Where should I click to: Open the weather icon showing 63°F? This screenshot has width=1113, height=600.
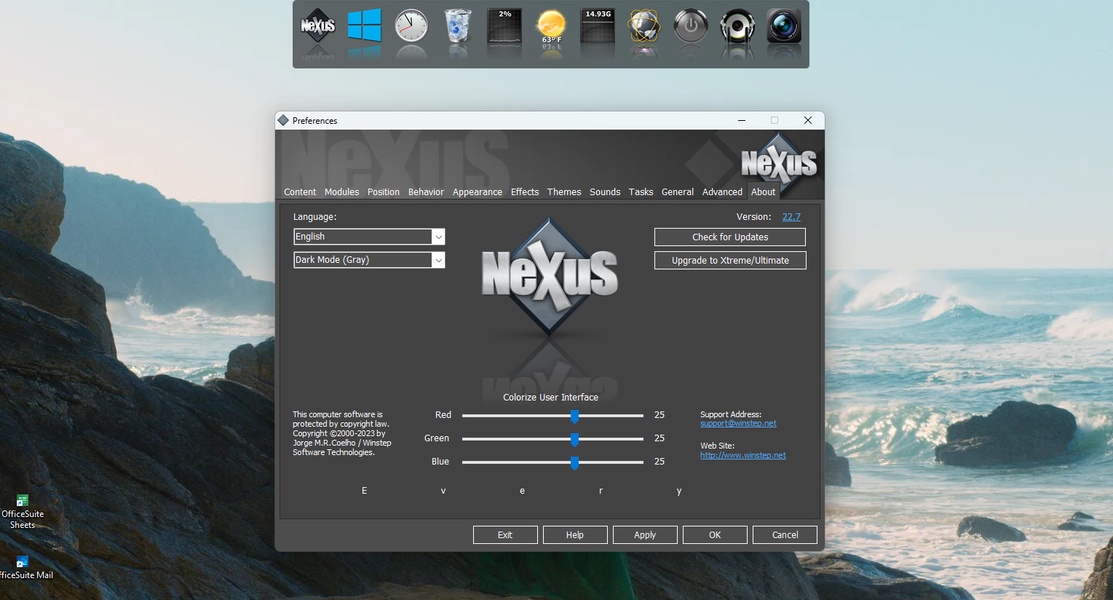pos(551,27)
